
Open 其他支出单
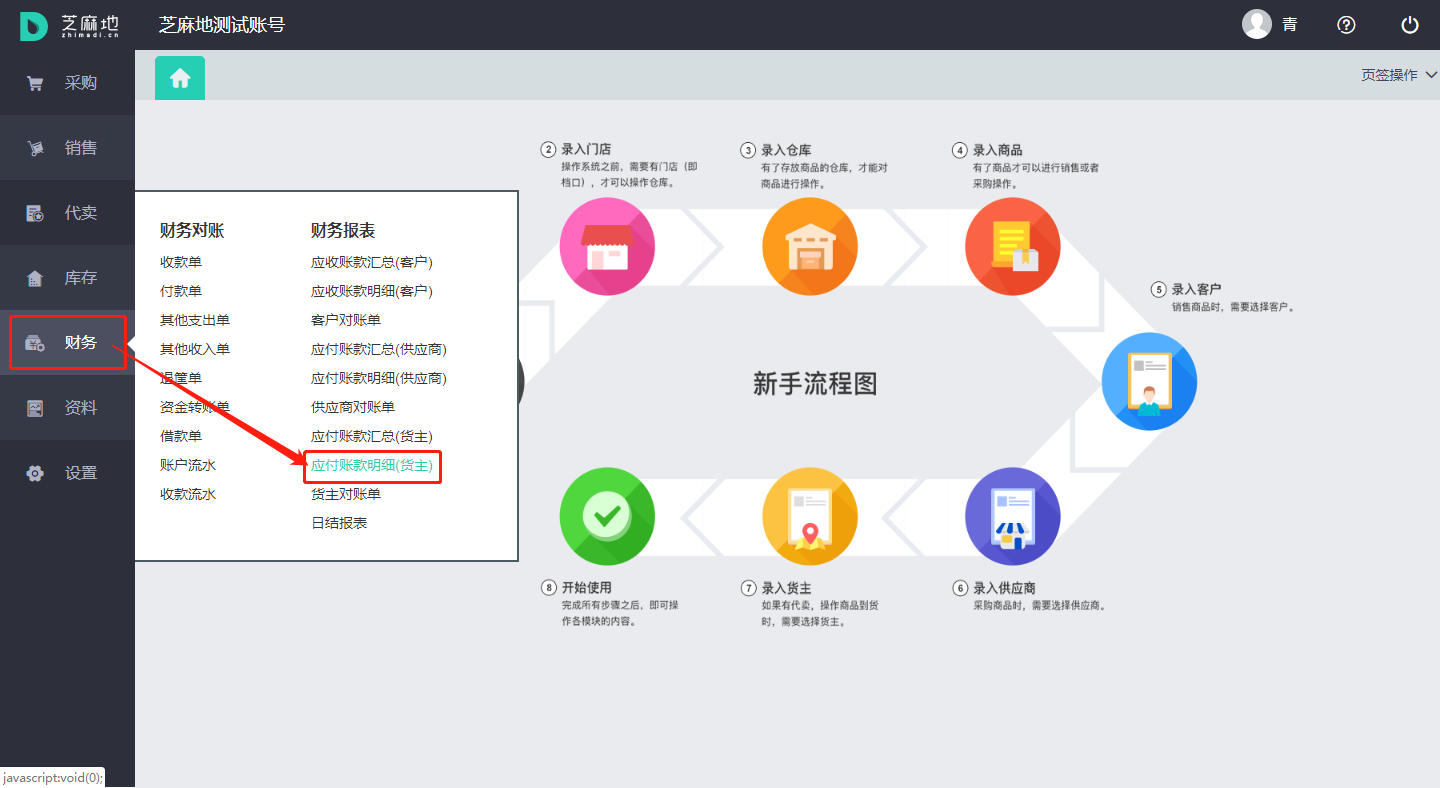195,320
